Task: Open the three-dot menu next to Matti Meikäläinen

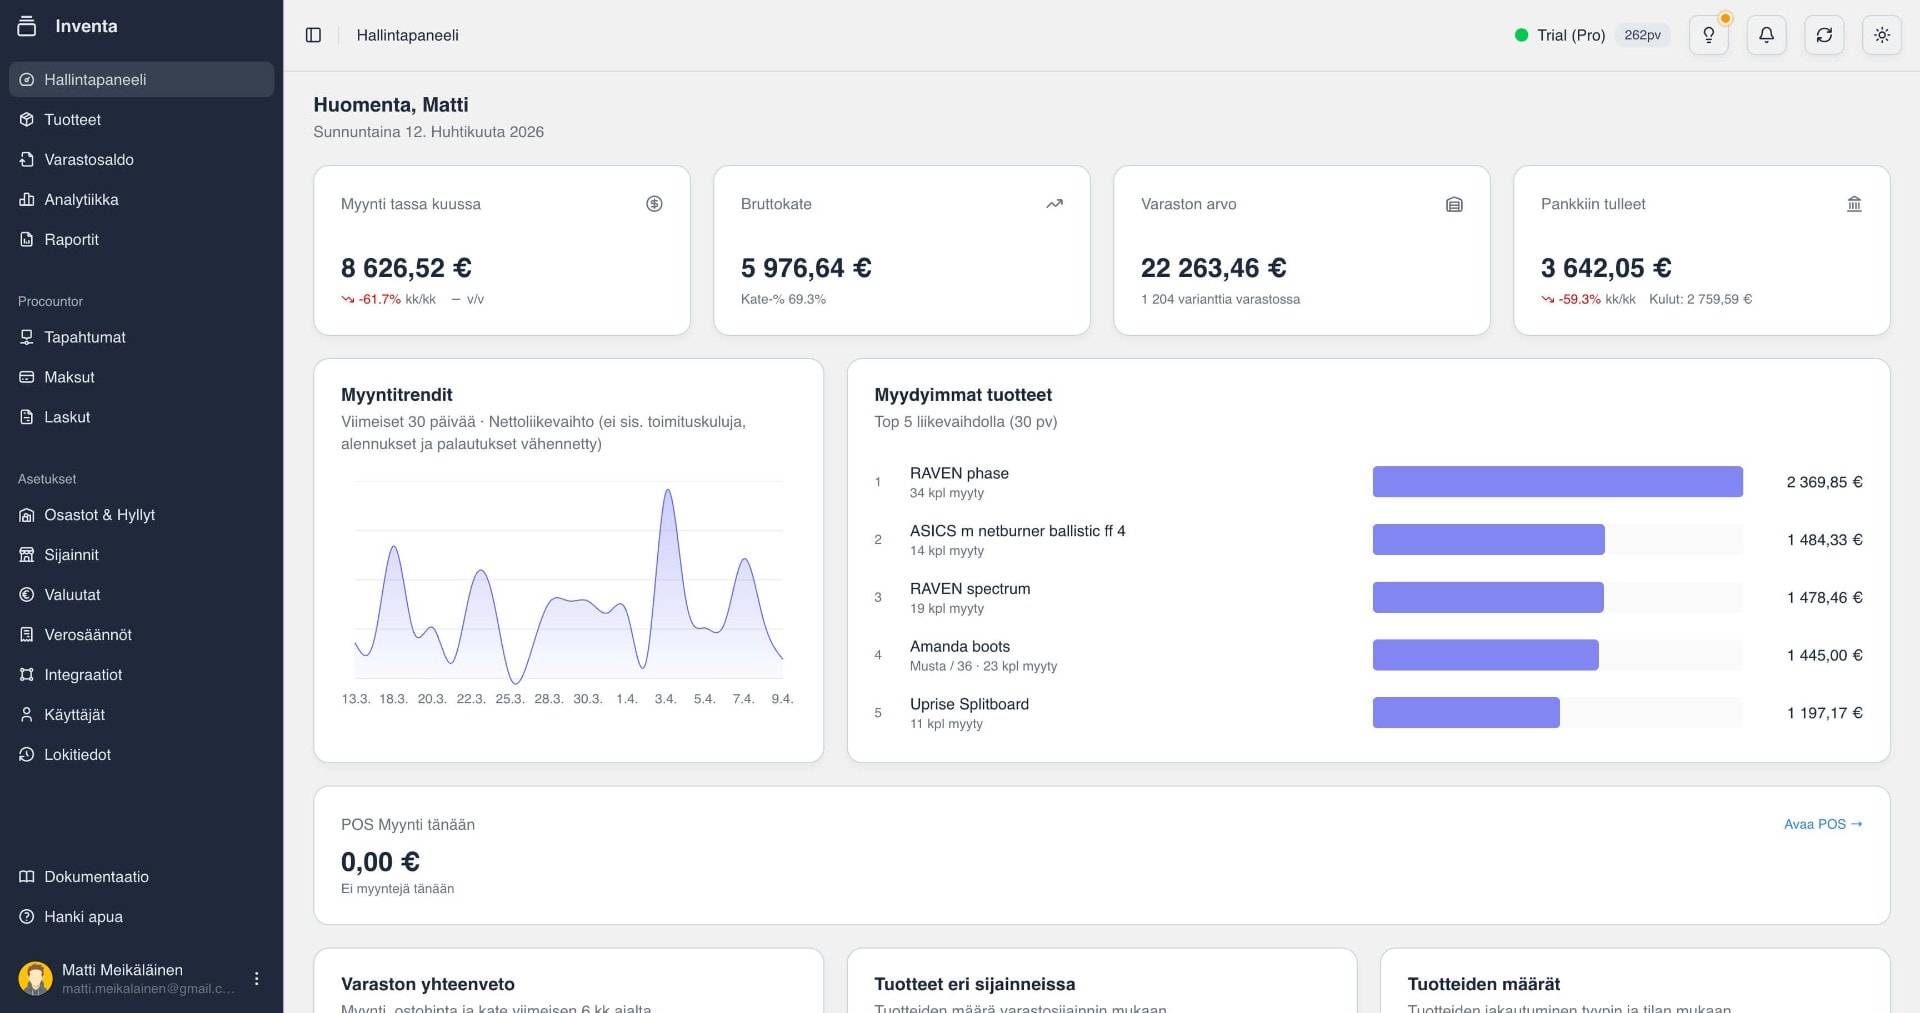Action: [x=257, y=978]
